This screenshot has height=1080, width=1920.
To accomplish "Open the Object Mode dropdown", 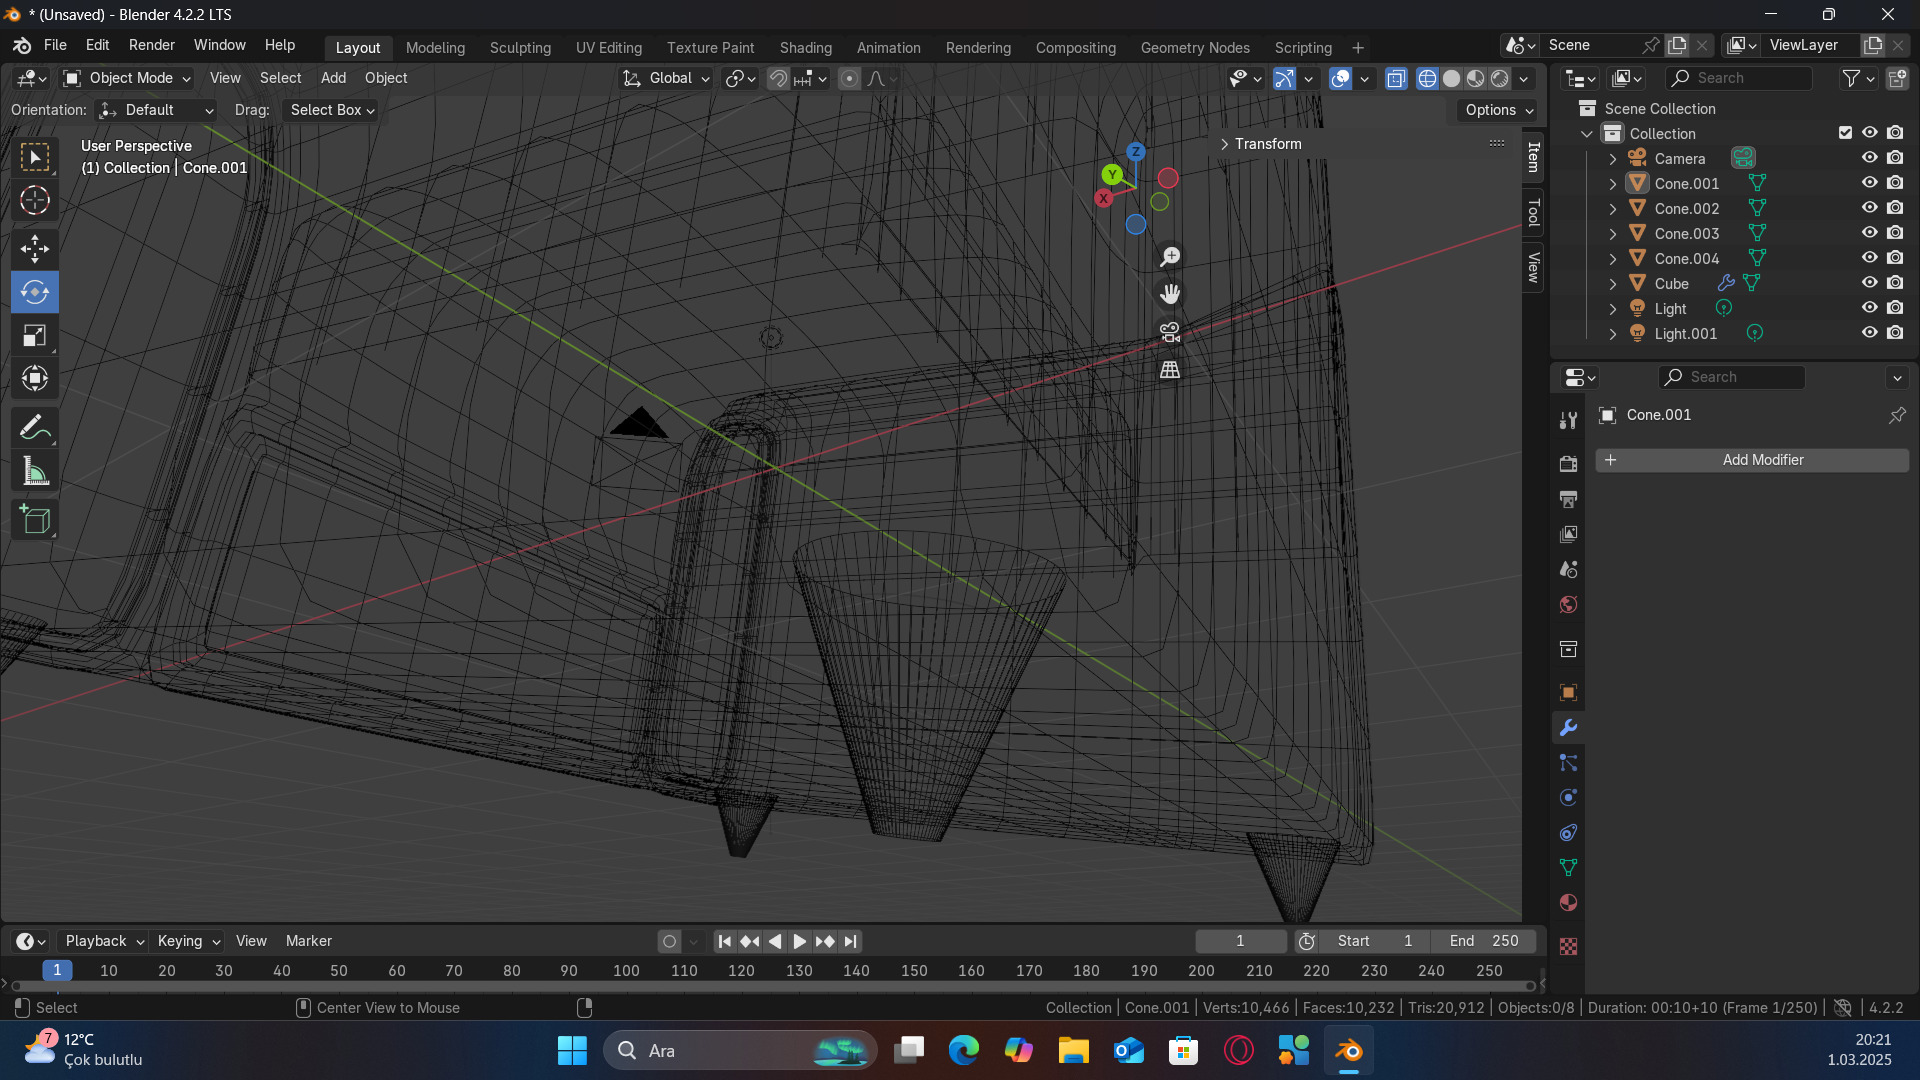I will point(127,78).
